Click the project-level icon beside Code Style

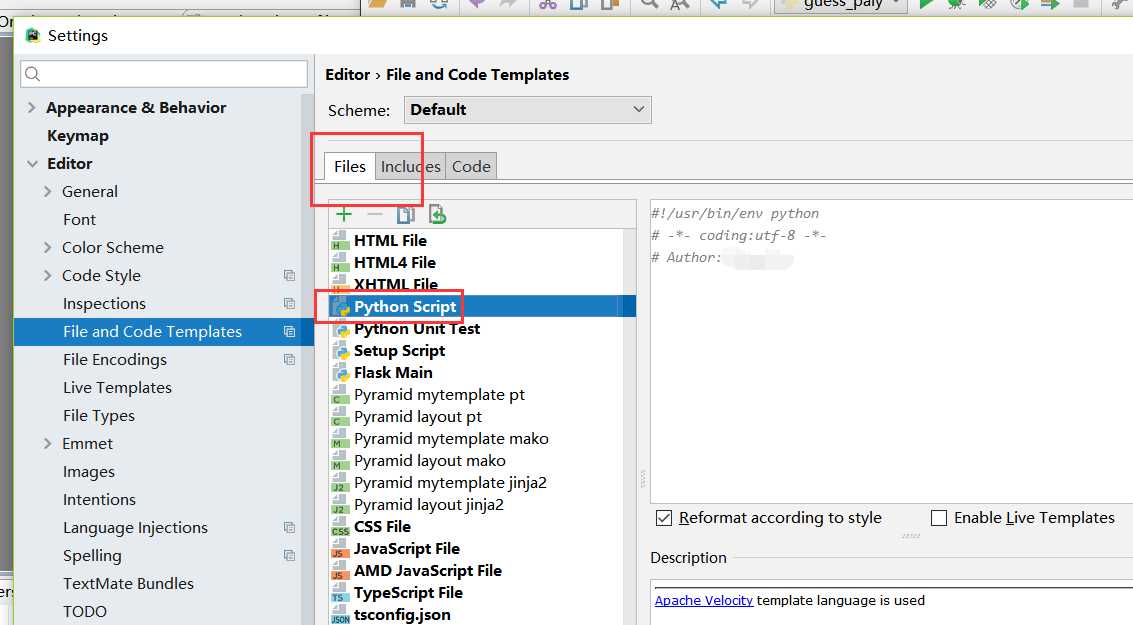point(289,275)
